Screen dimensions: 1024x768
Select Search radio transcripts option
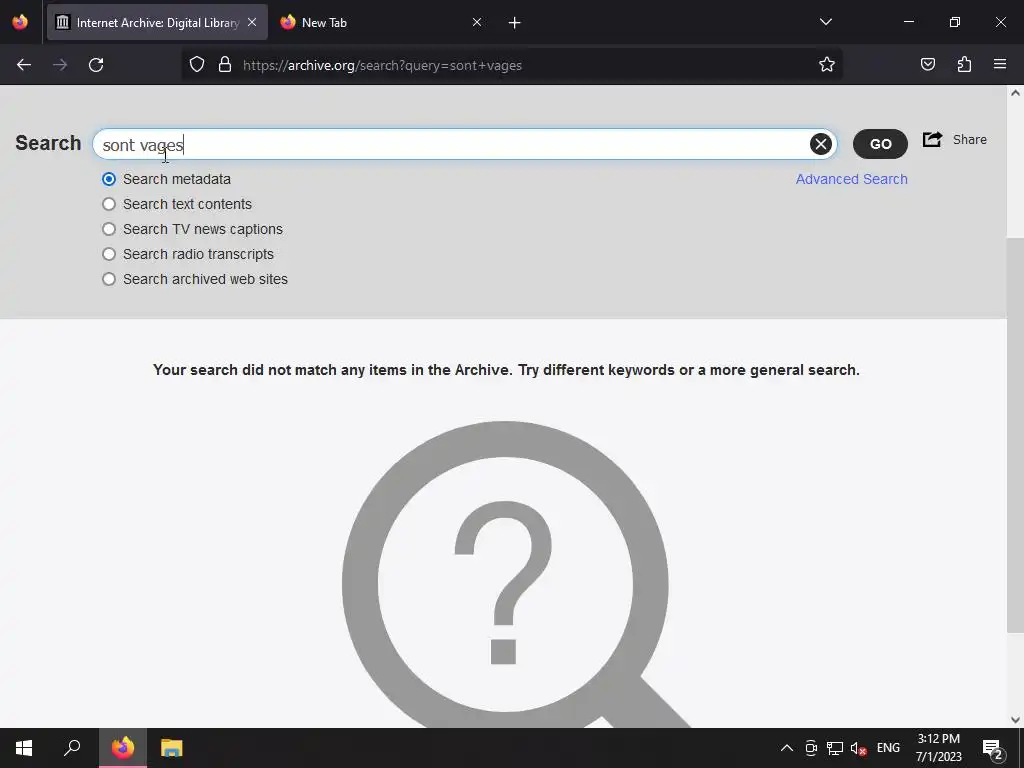tap(109, 254)
